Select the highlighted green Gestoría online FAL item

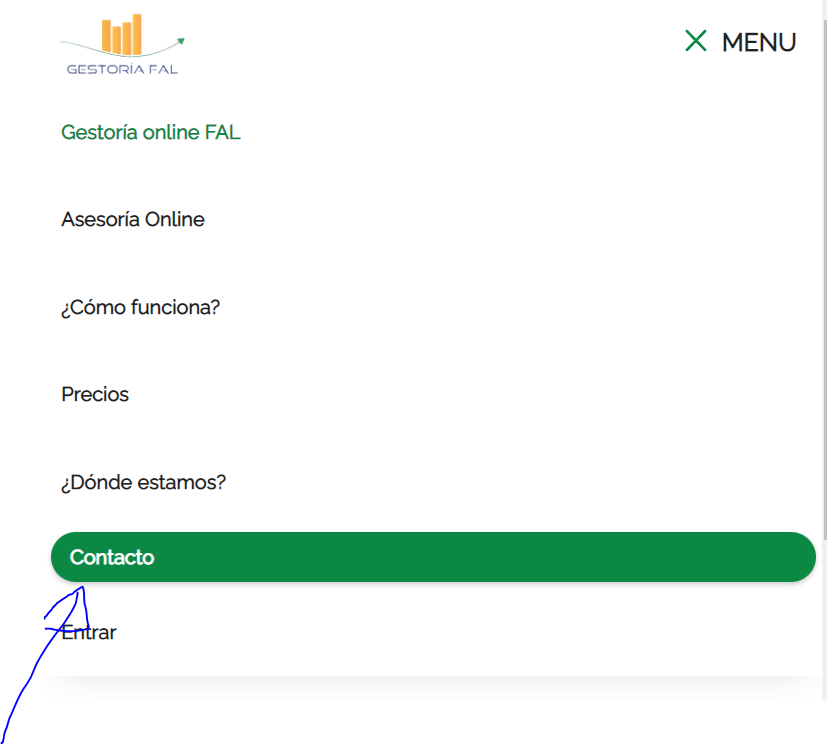point(151,132)
